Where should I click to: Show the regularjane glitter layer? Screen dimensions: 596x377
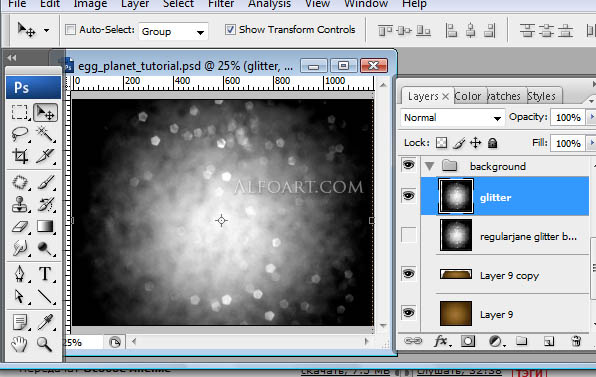point(409,235)
